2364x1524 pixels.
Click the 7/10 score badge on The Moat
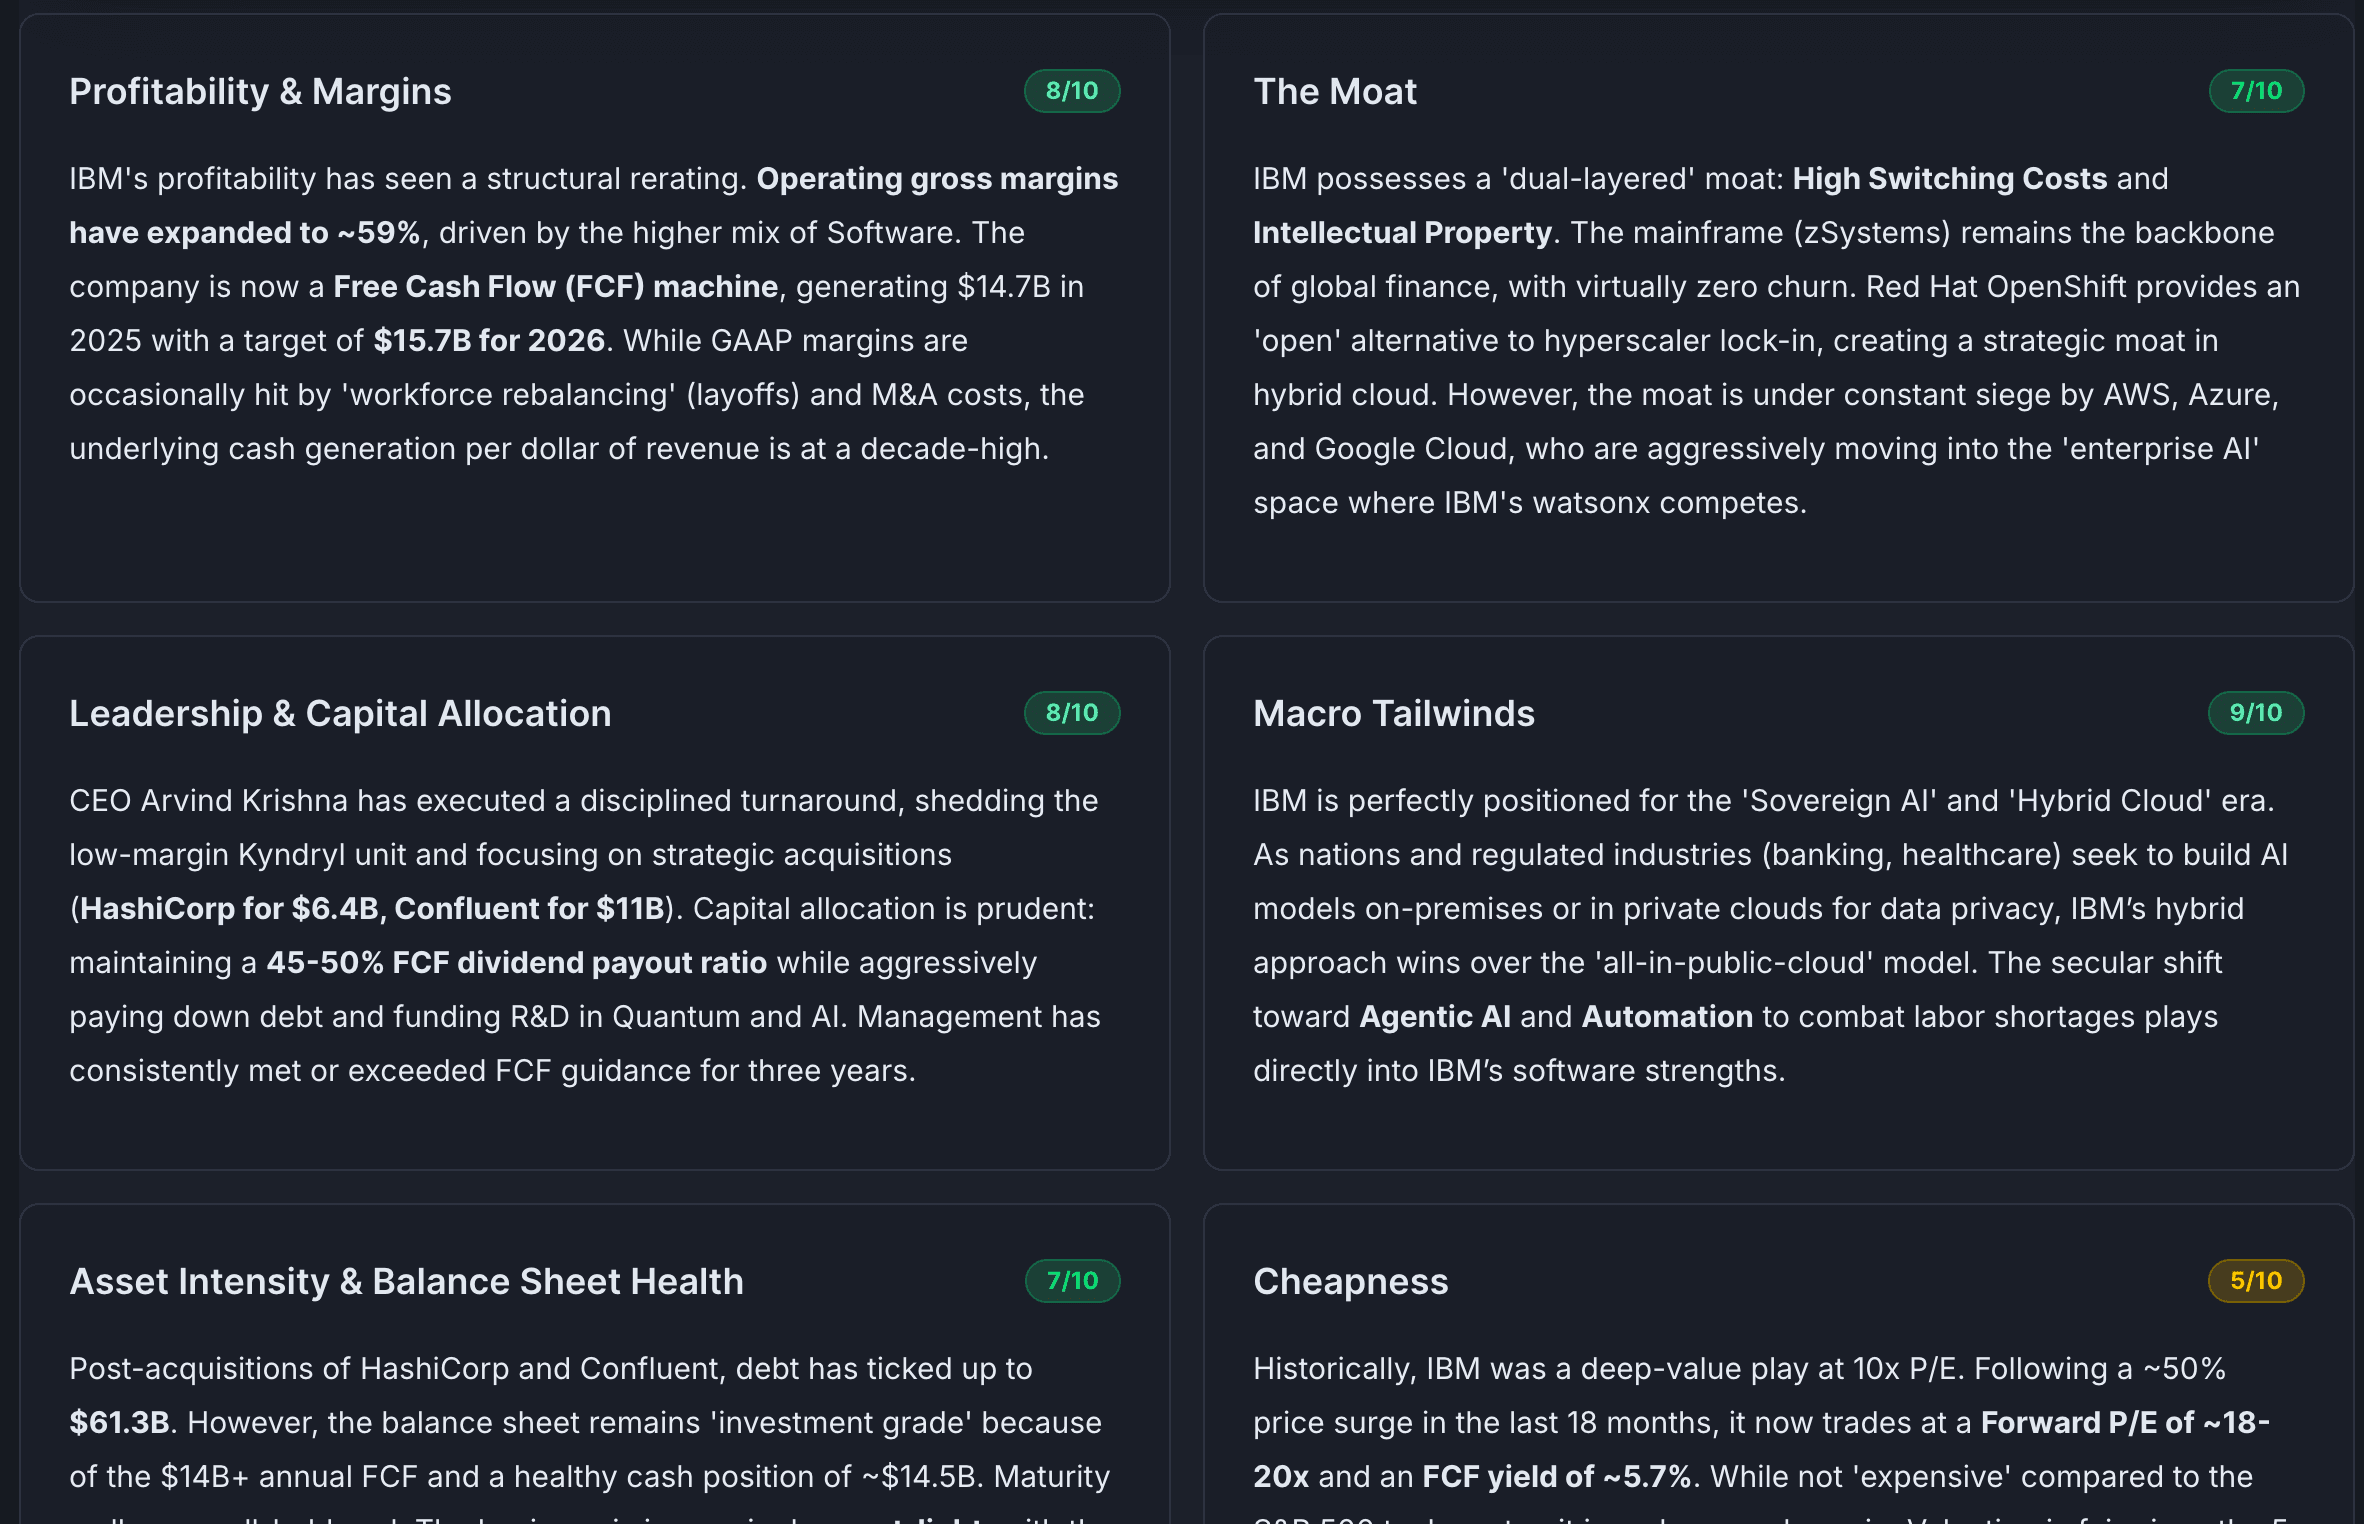click(2255, 91)
